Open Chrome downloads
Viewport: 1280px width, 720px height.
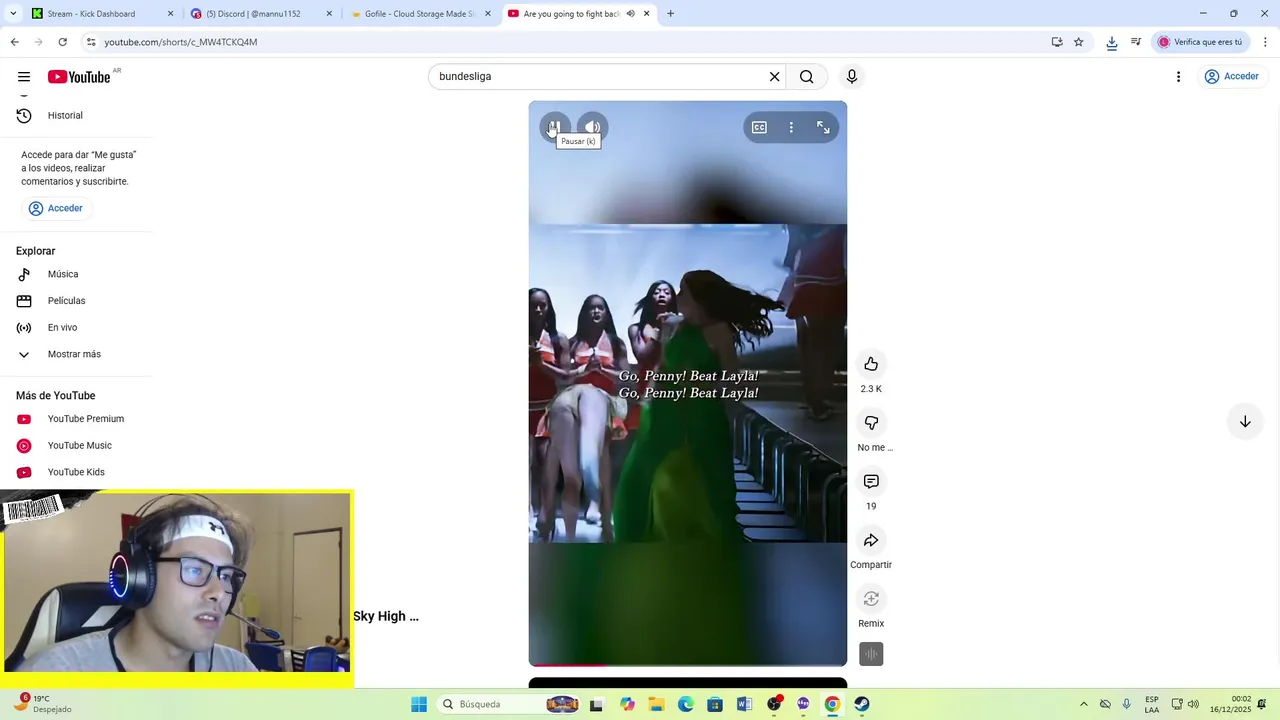click(x=1112, y=42)
